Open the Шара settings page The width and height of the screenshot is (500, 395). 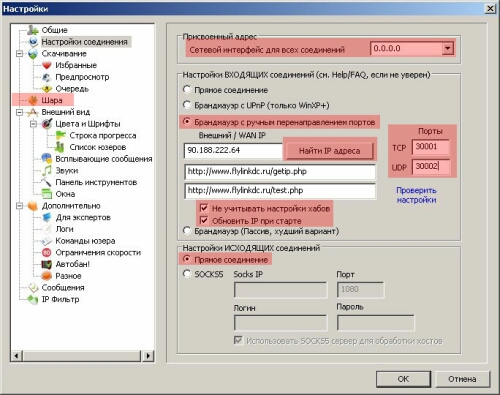click(x=52, y=100)
